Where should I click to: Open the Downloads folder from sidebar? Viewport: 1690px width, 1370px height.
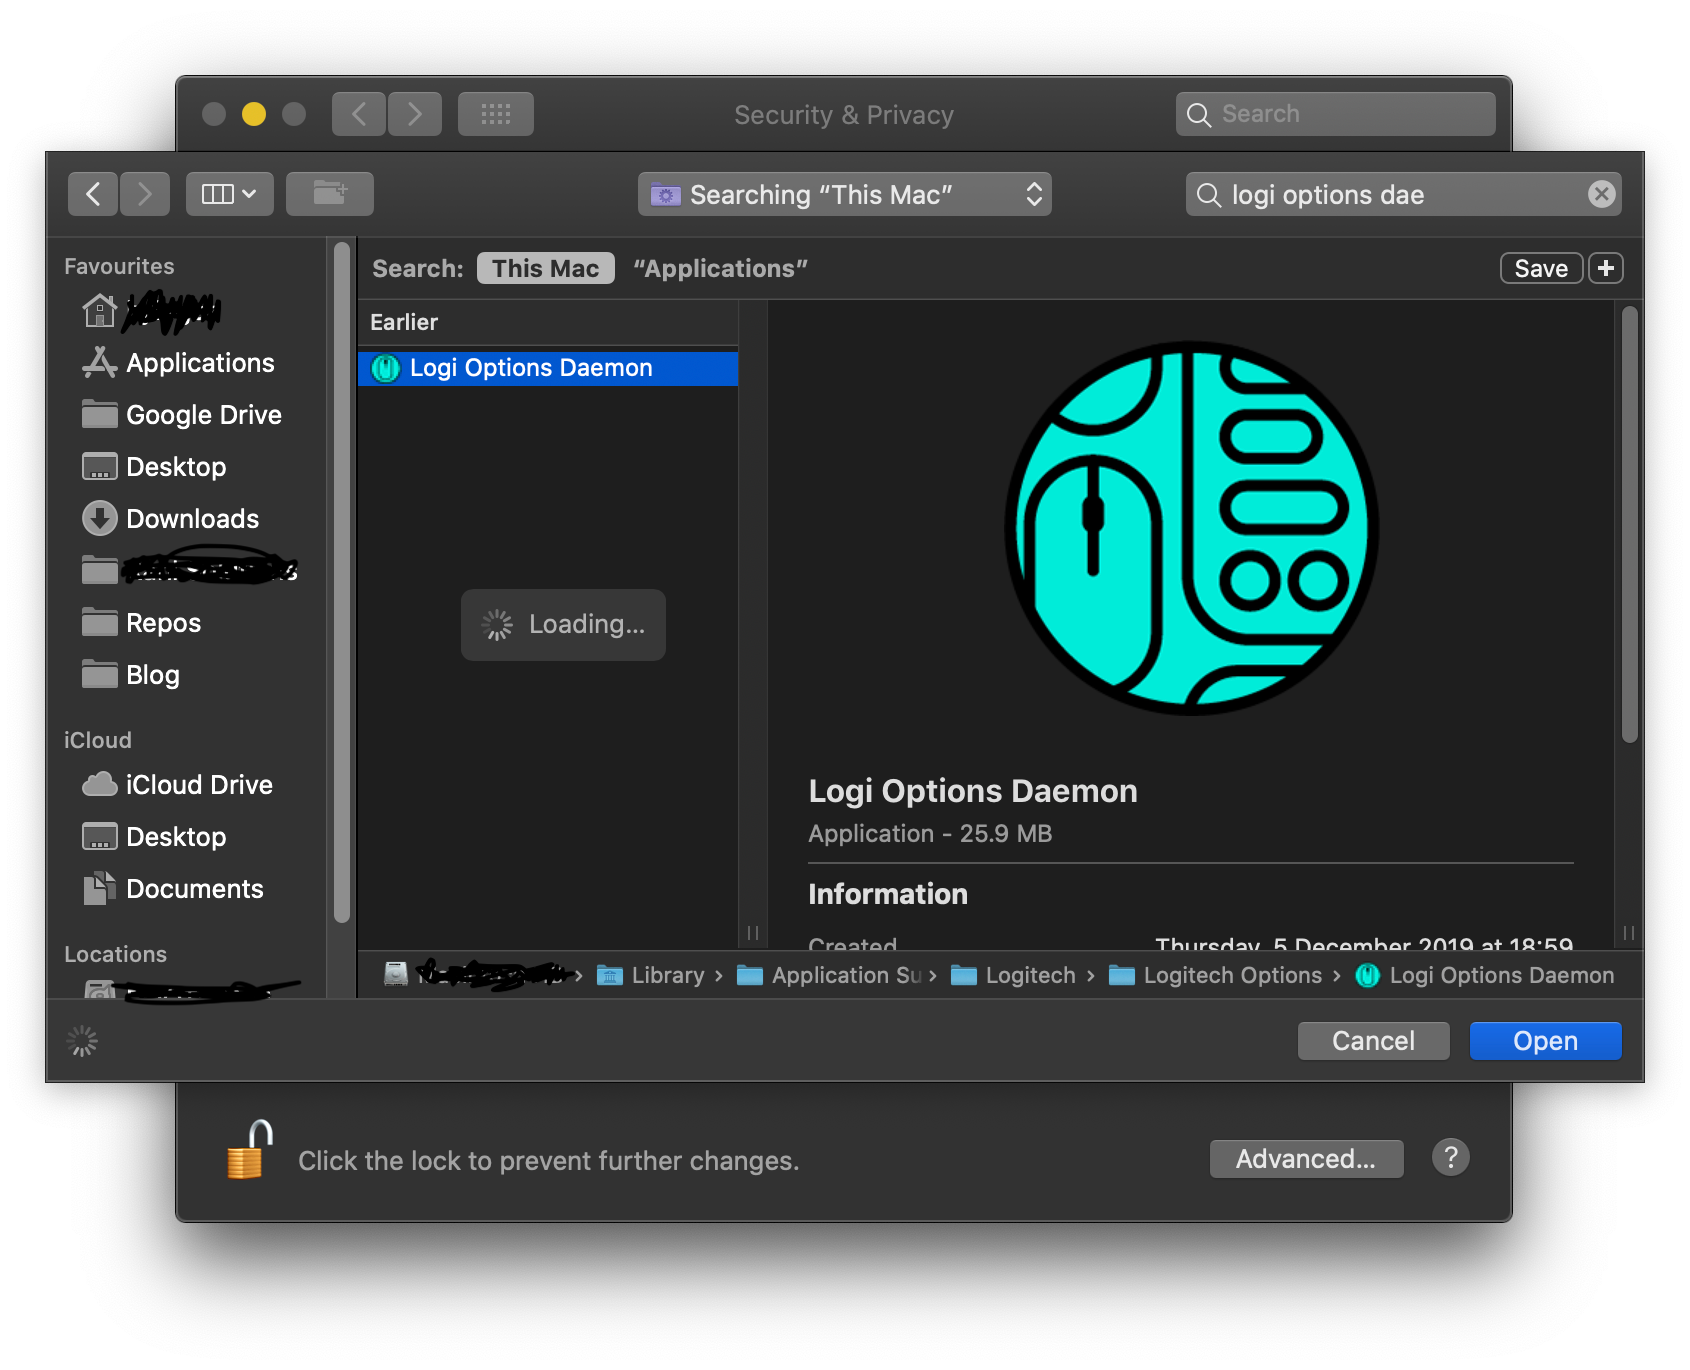[191, 518]
